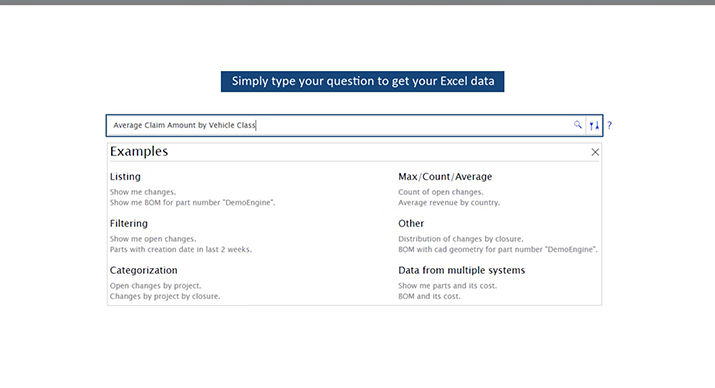
Task: Select example "Show me changes."
Action: click(x=143, y=192)
